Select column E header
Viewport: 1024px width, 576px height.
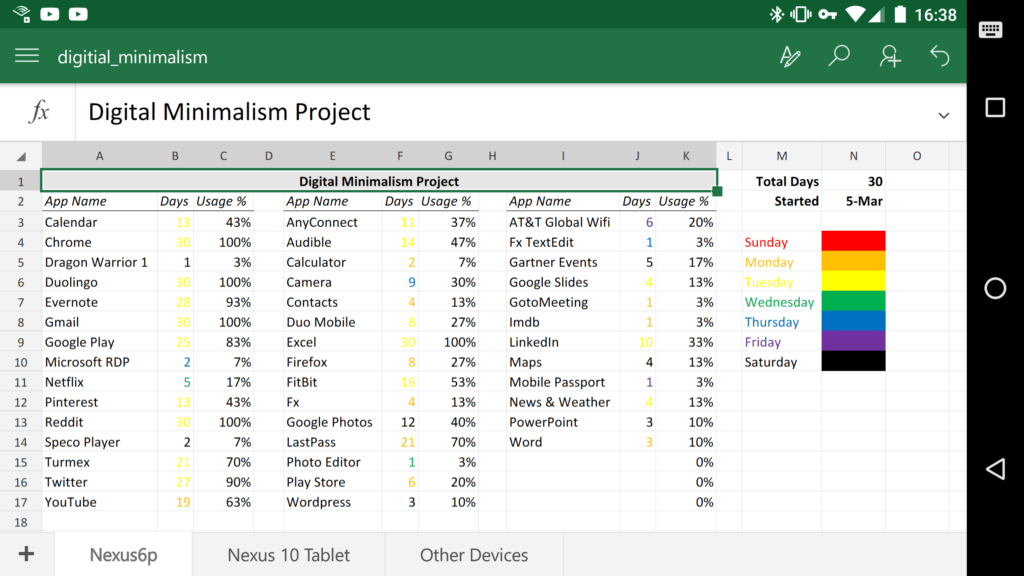(x=332, y=156)
